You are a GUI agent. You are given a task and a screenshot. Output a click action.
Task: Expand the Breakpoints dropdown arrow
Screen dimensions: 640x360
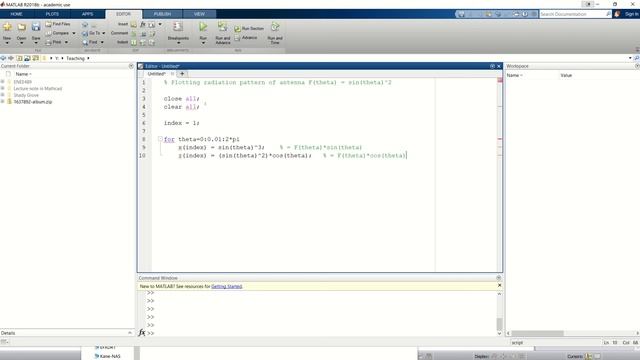coord(178,43)
